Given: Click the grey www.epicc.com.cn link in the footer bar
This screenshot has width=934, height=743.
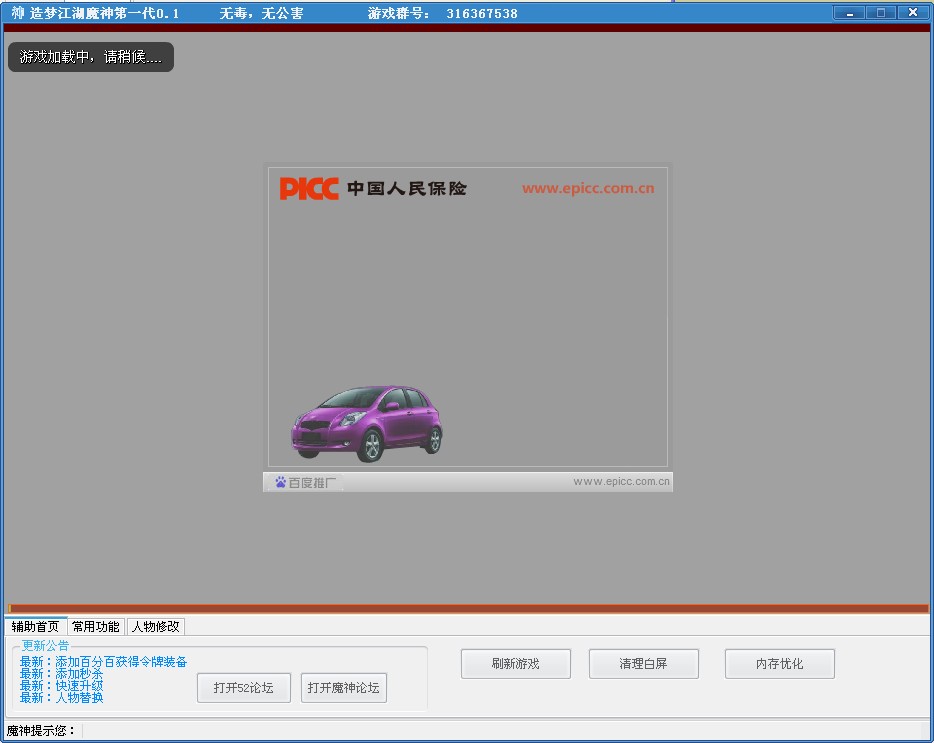Looking at the screenshot, I should pyautogui.click(x=621, y=481).
